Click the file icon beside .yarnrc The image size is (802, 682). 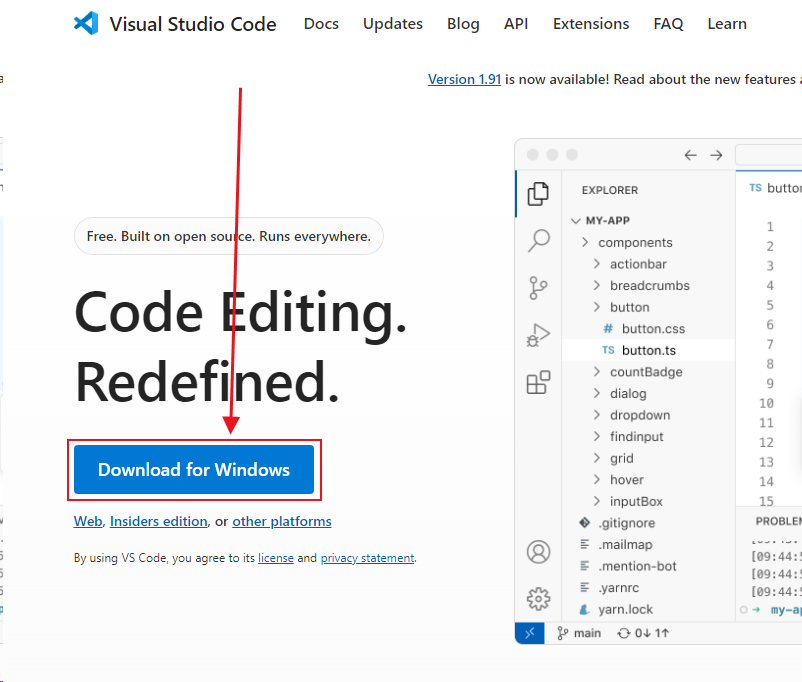585,587
